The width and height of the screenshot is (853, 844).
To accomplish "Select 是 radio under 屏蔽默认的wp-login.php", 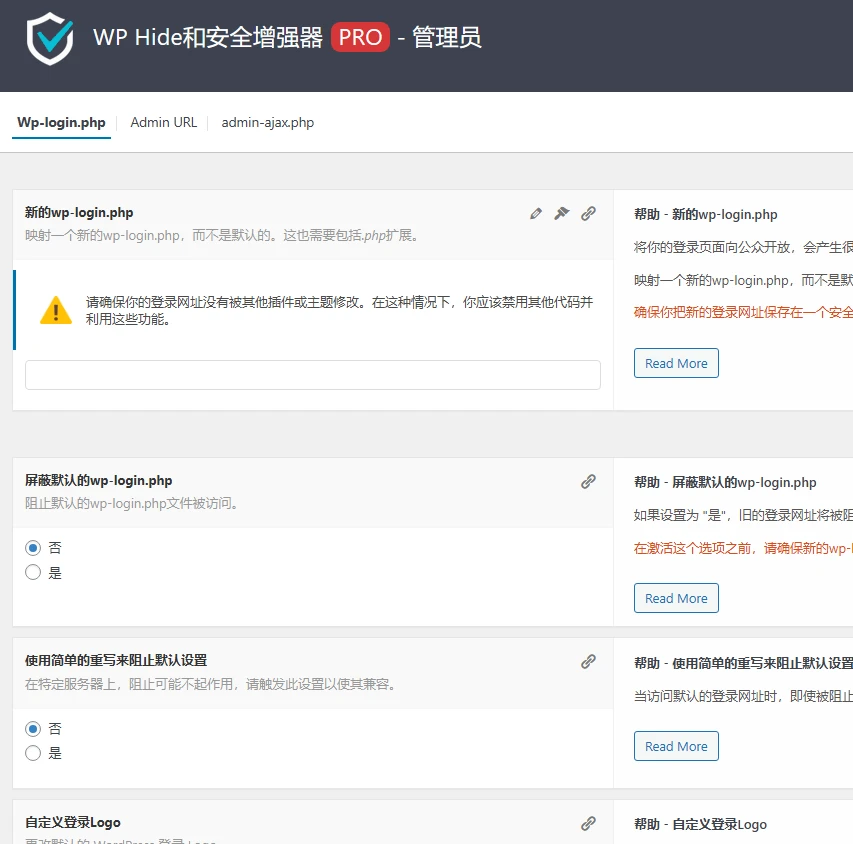I will (31, 571).
